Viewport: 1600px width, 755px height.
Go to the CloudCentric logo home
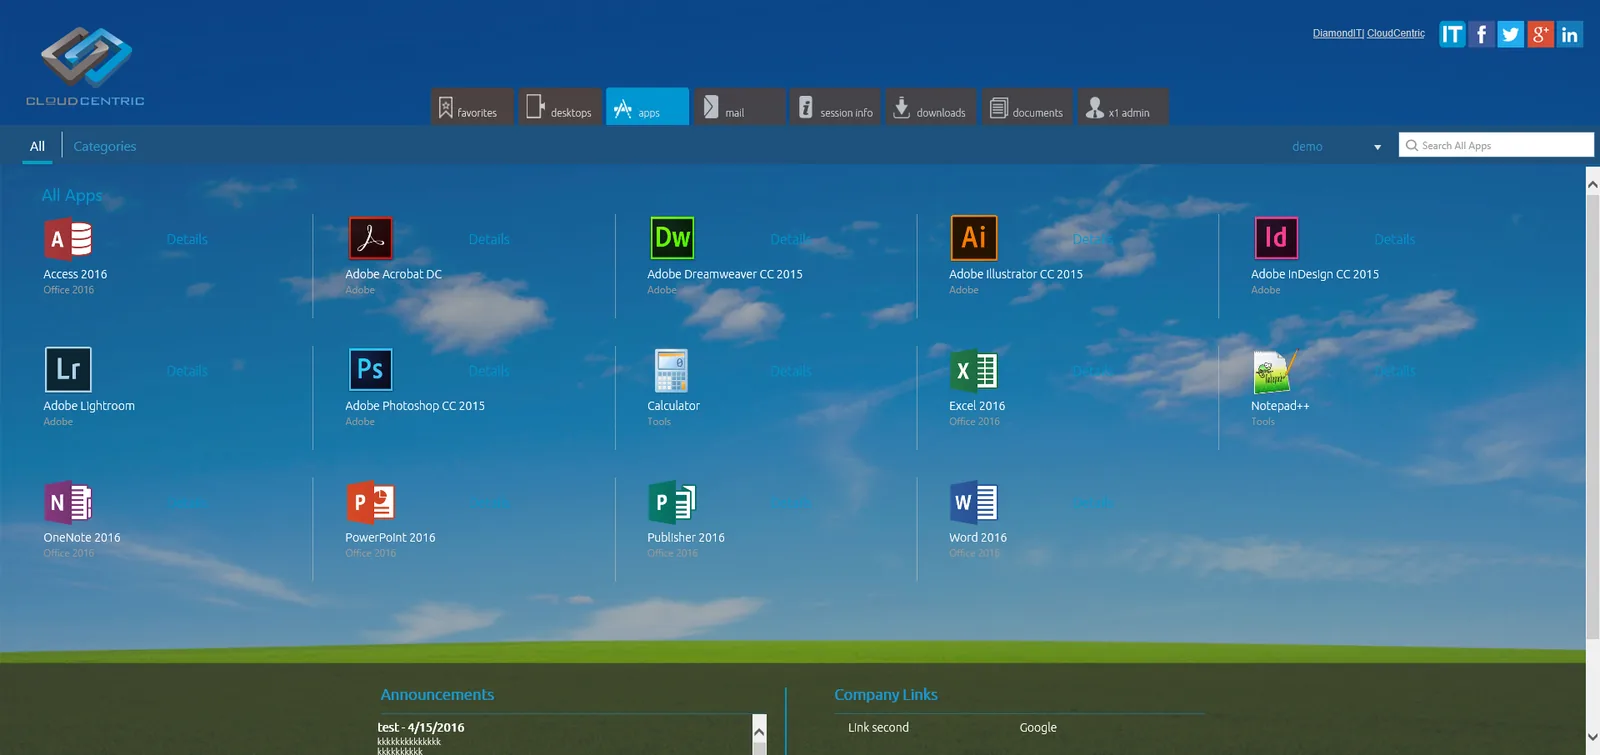tap(85, 66)
